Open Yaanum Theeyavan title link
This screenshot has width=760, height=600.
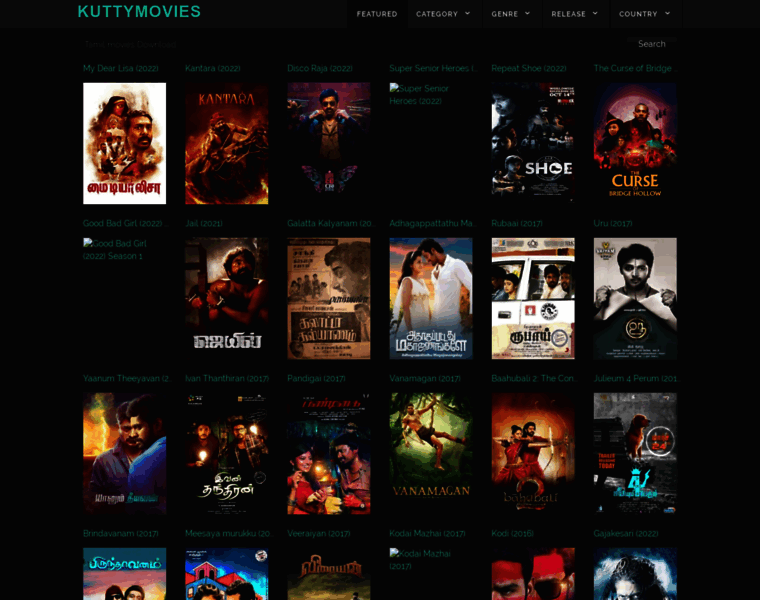click(127, 379)
